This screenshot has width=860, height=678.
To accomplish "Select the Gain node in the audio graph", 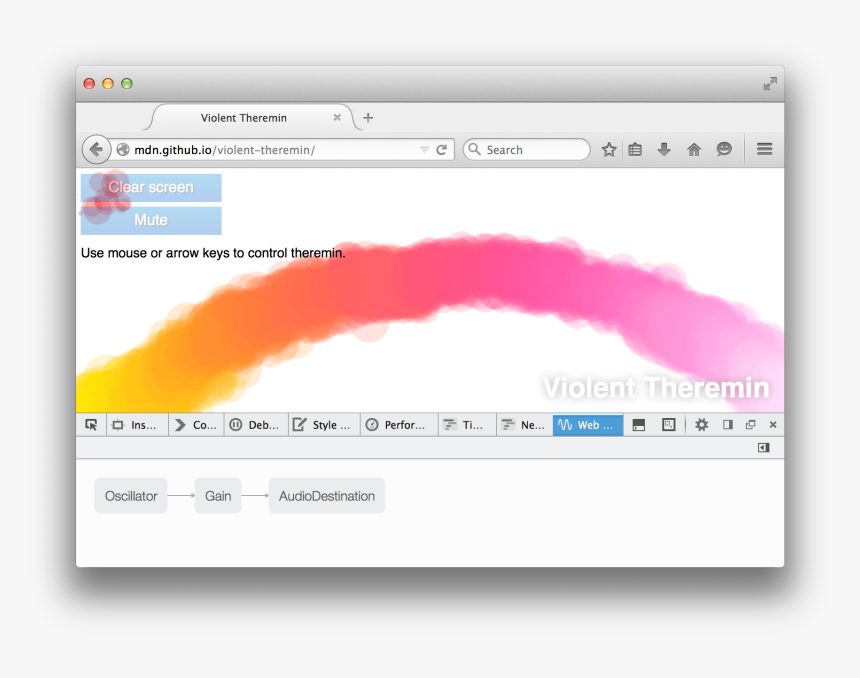I will (217, 495).
